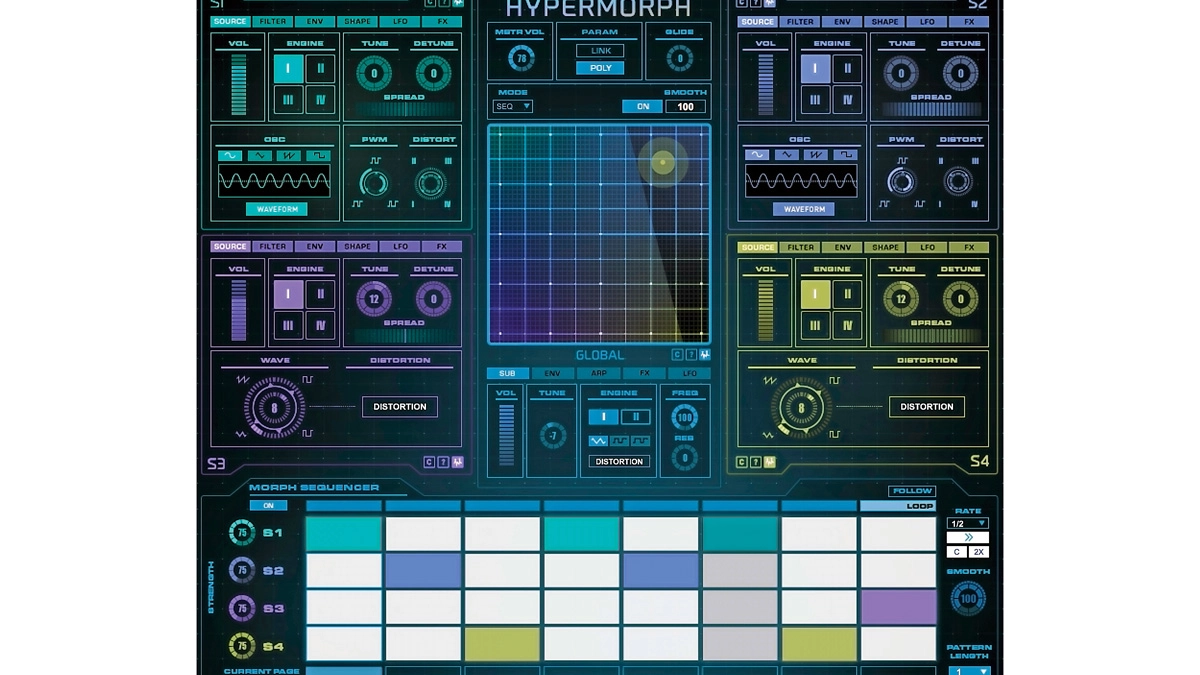Open the Rate 1/2 dropdown
This screenshot has height=675, width=1200.
(x=968, y=523)
